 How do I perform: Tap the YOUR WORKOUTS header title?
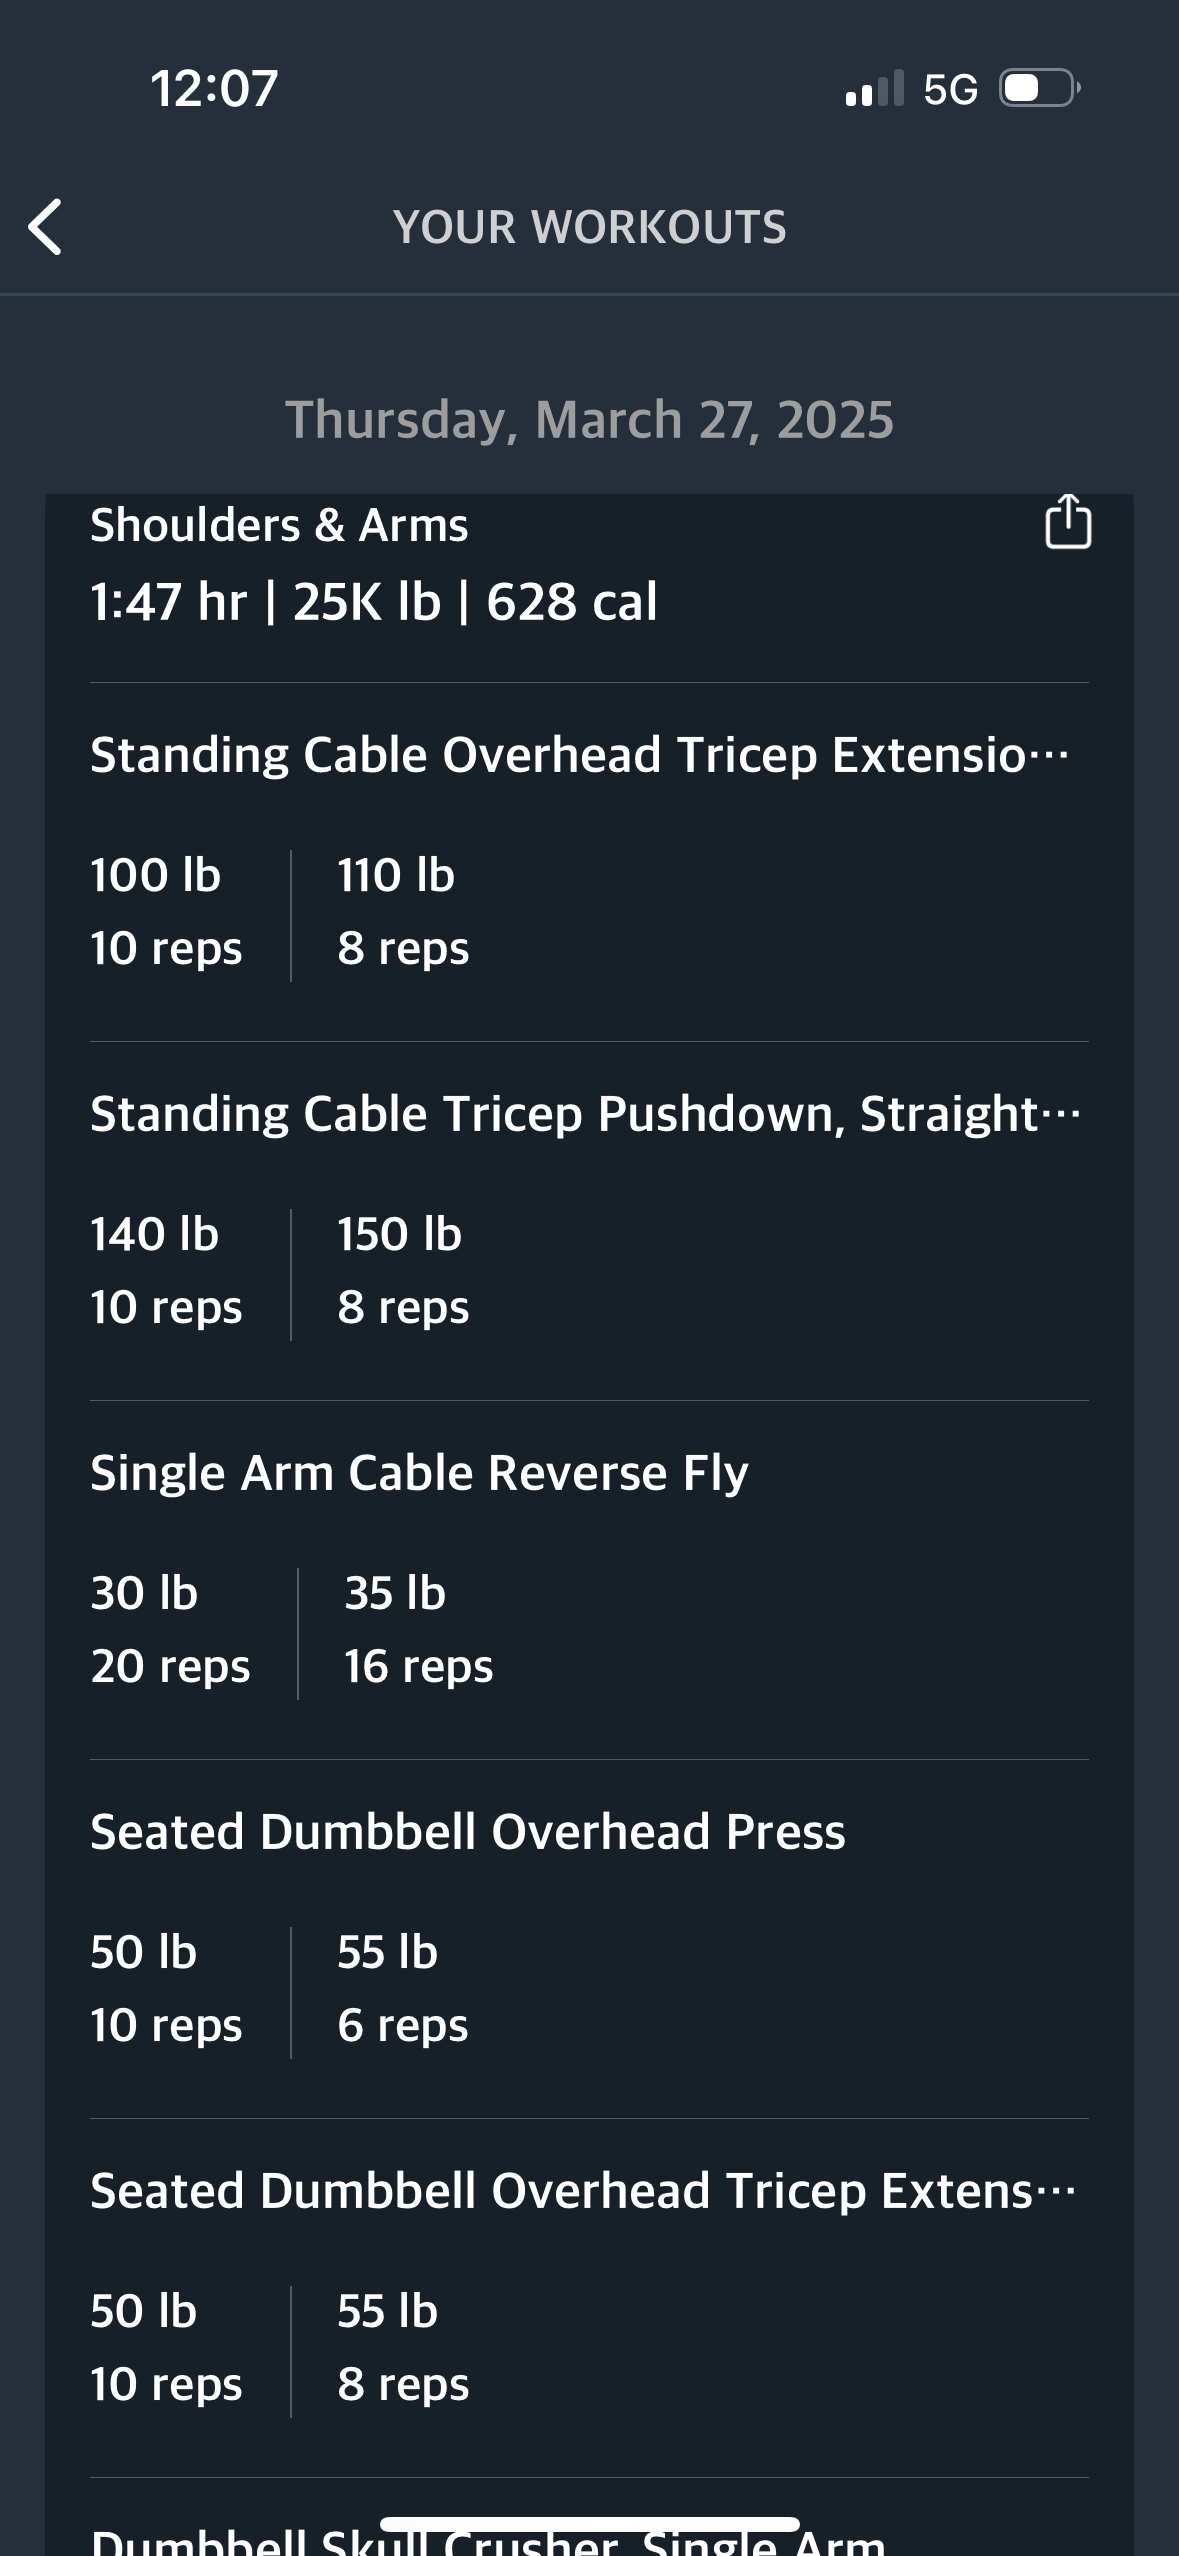click(590, 227)
